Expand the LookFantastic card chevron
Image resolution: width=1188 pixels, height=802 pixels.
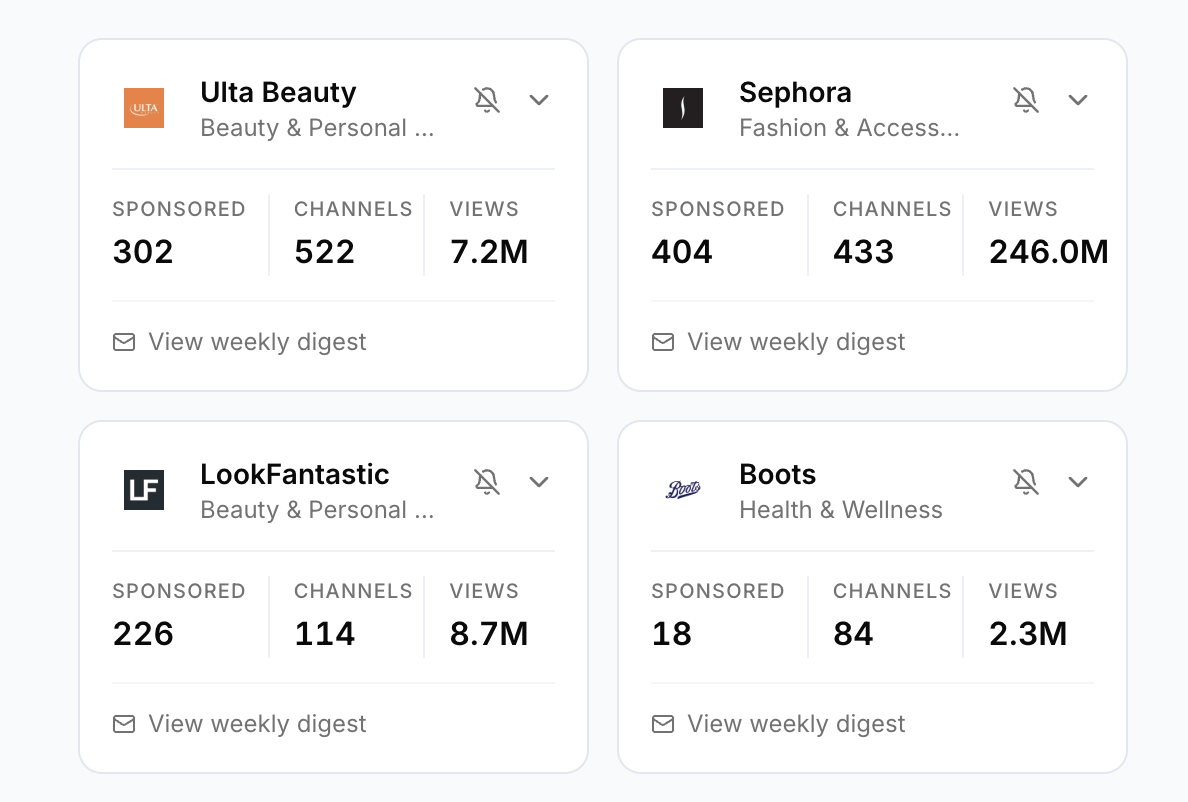click(x=539, y=481)
